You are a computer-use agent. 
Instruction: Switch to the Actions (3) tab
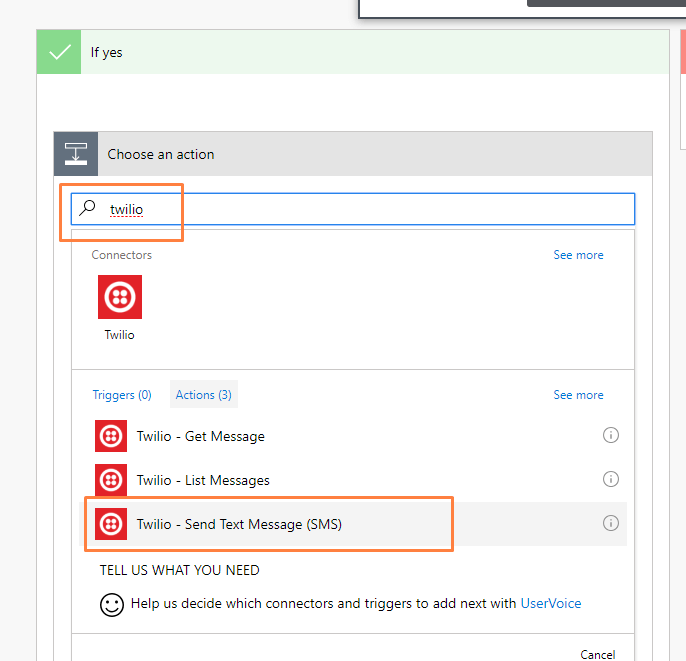click(x=204, y=395)
